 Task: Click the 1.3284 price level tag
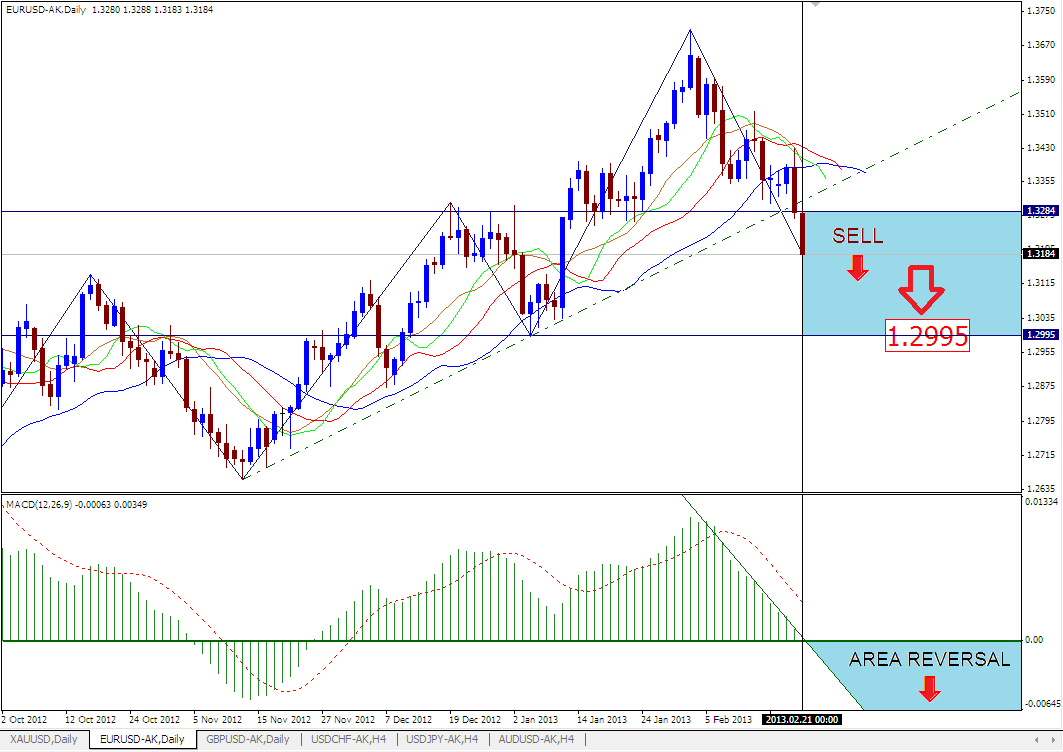[x=1041, y=211]
